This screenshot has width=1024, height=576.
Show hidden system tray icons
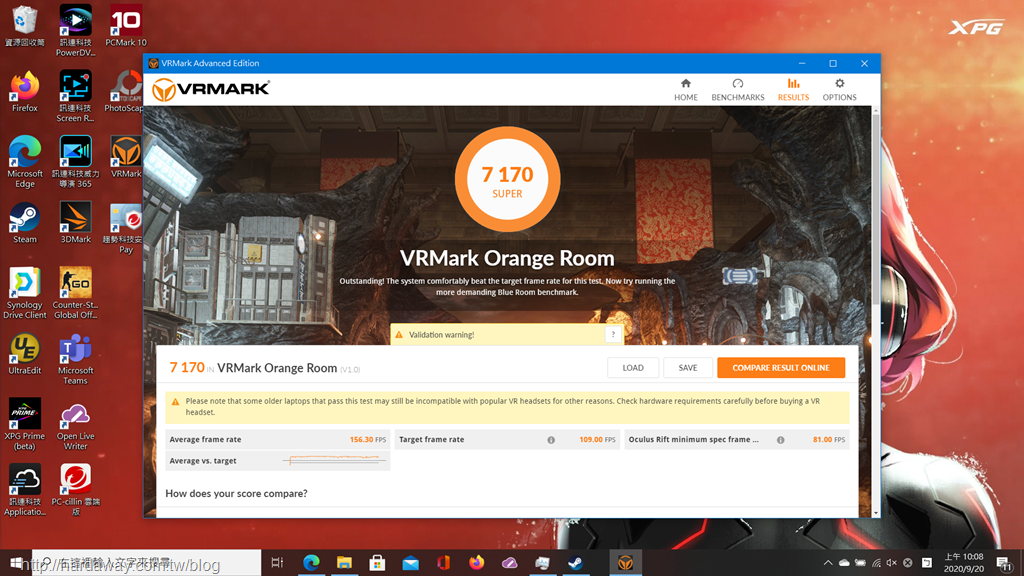coord(827,562)
